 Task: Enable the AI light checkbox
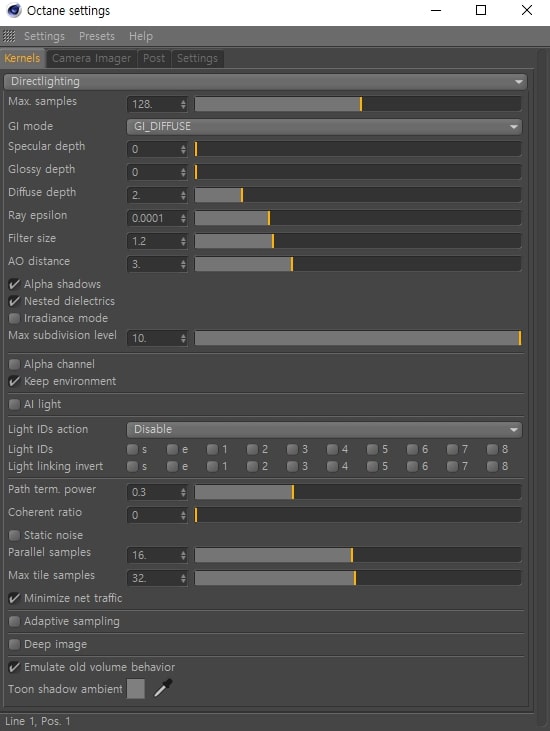(x=14, y=404)
